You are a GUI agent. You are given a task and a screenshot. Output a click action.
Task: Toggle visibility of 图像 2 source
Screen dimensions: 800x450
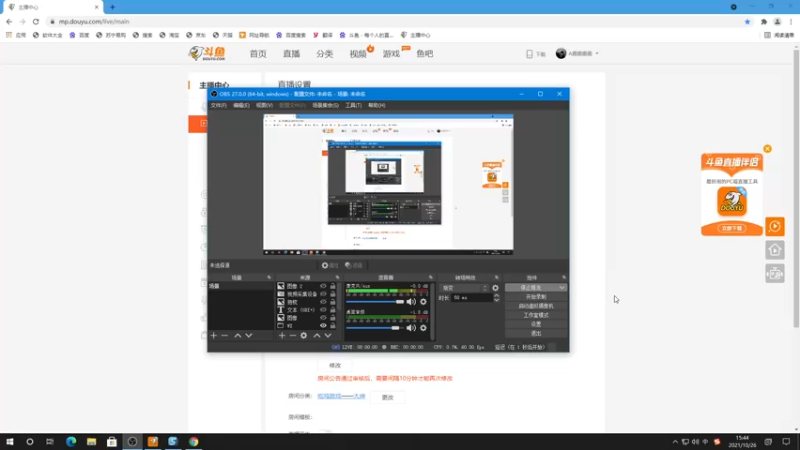click(x=323, y=286)
